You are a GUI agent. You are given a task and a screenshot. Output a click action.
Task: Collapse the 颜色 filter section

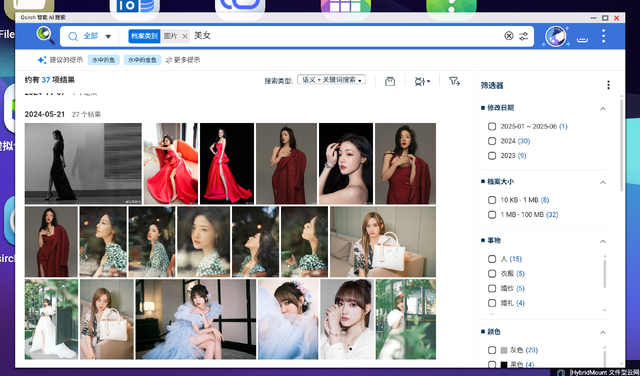(602, 332)
